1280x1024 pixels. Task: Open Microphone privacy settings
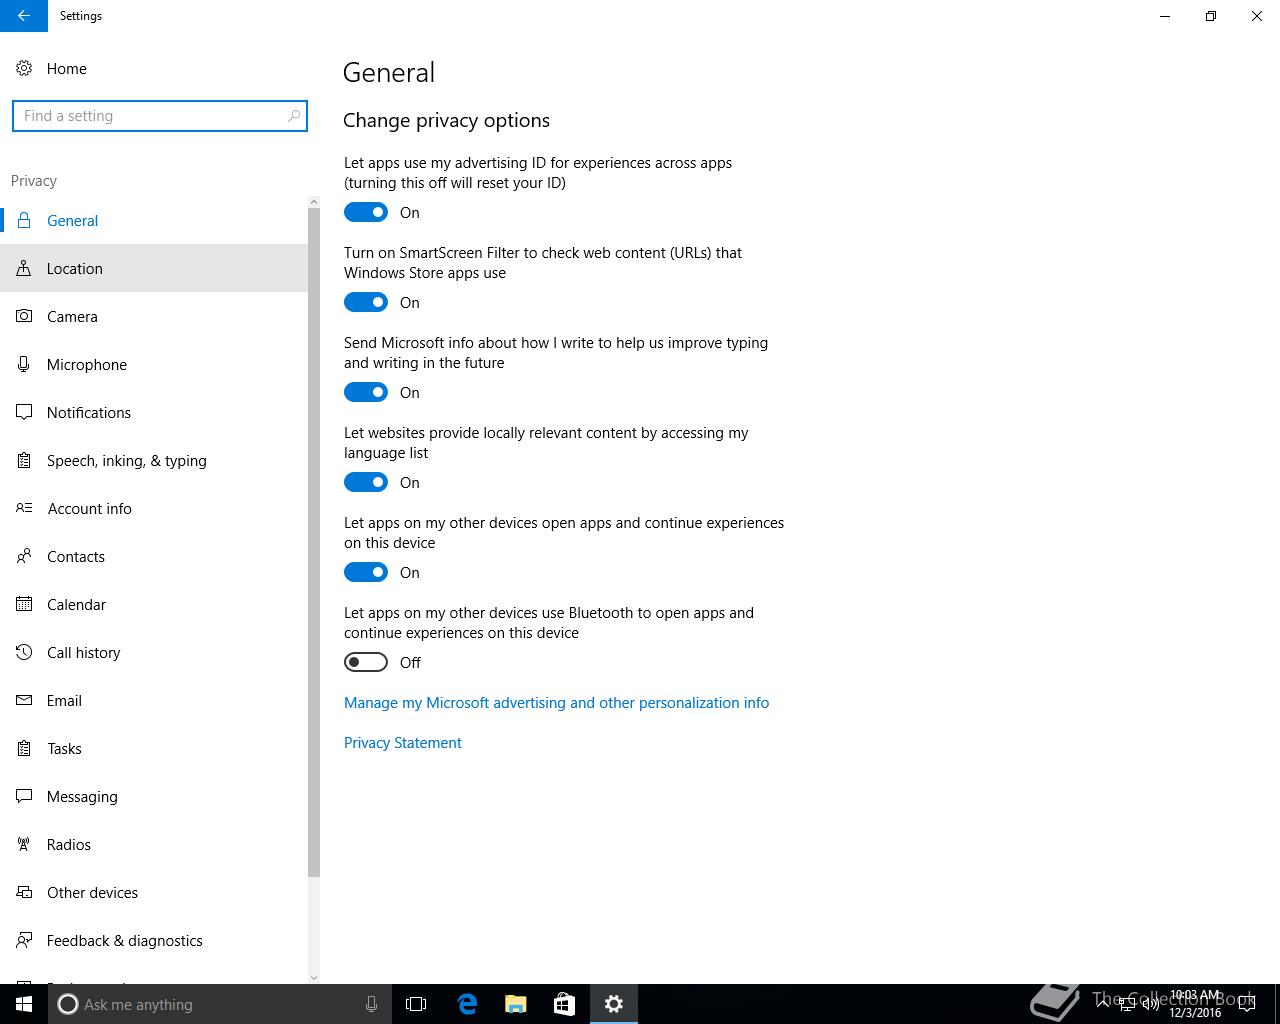click(x=154, y=364)
